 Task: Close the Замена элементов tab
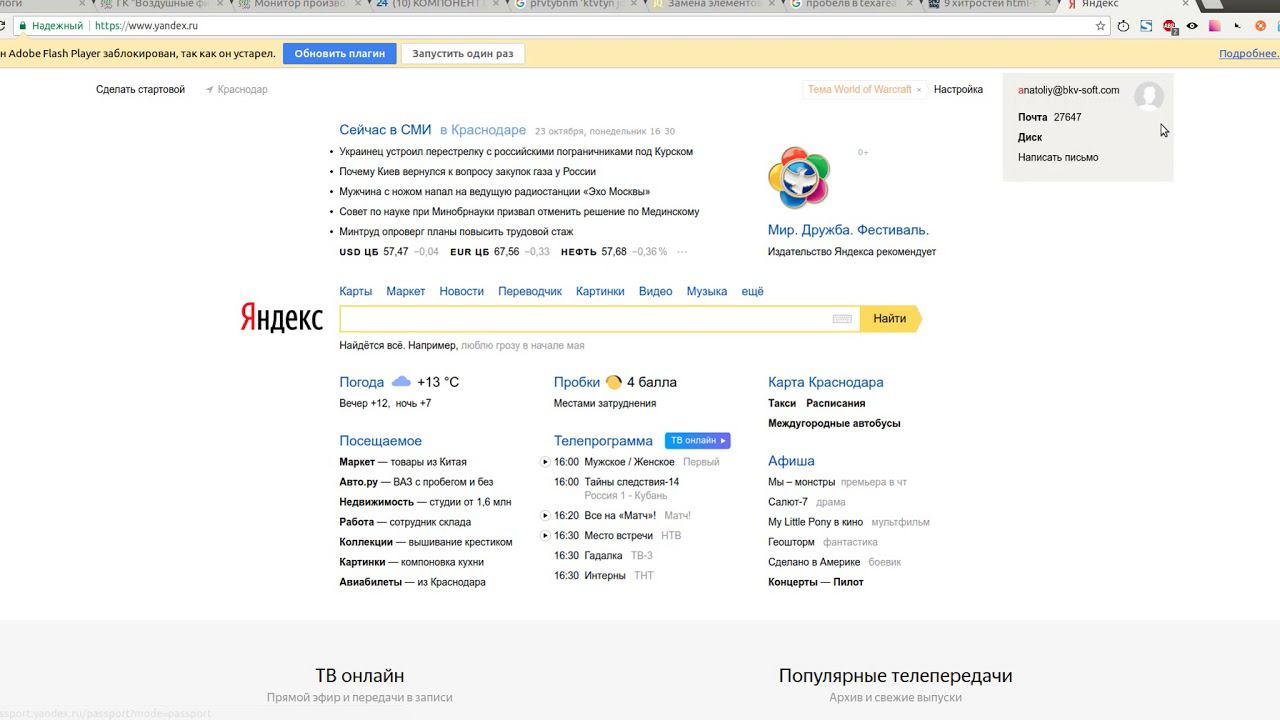click(x=773, y=4)
